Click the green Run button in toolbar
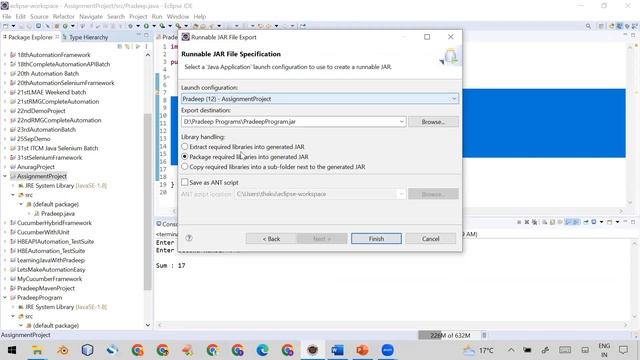This screenshot has width=640, height=360. [146, 26]
